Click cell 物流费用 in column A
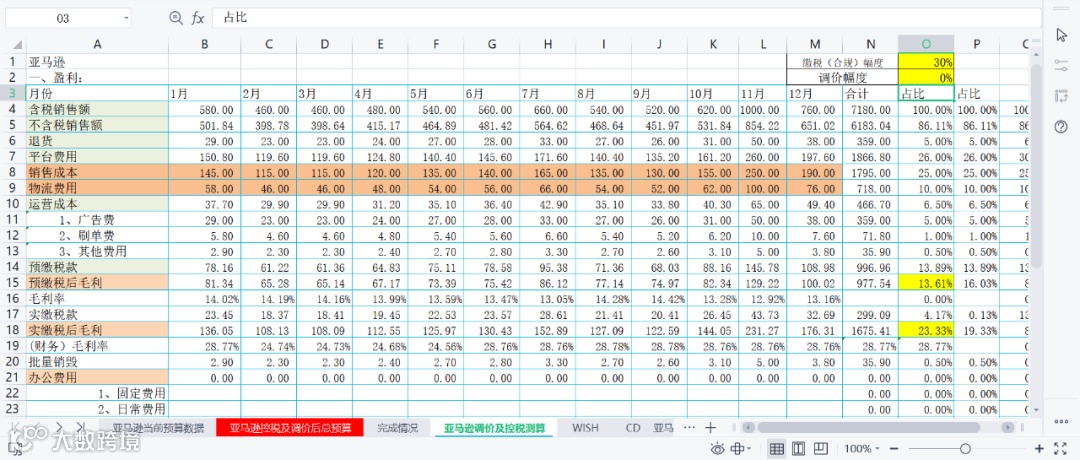The image size is (1080, 460). point(97,188)
